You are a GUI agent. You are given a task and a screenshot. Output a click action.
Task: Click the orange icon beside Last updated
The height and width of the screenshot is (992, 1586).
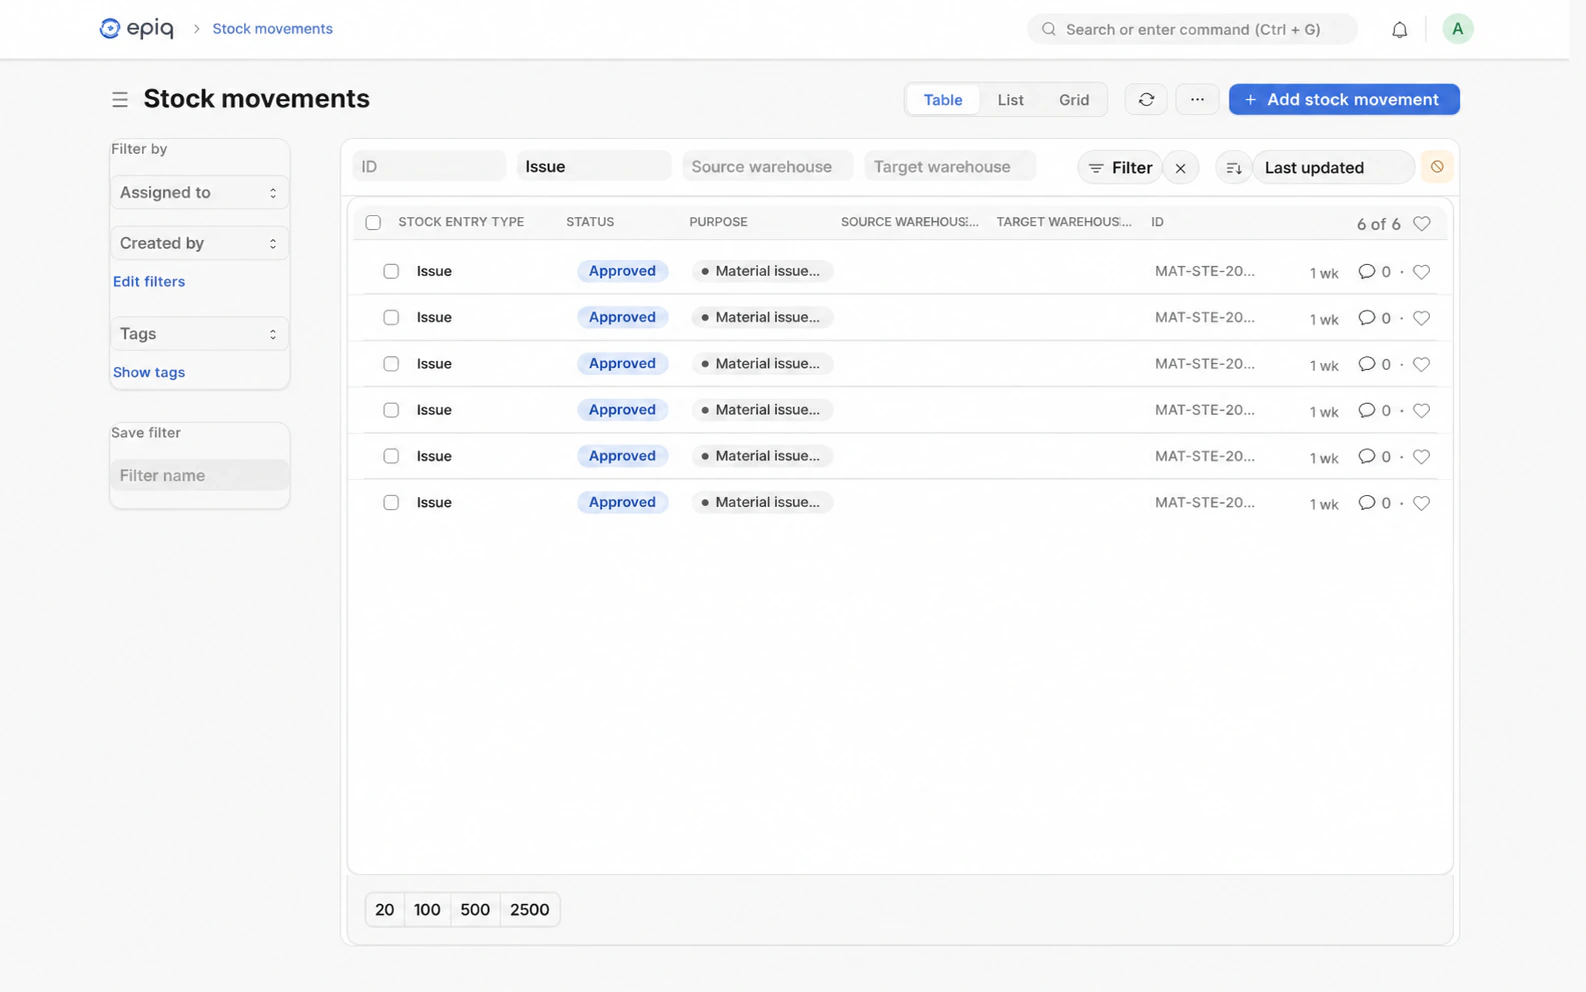[x=1437, y=167]
